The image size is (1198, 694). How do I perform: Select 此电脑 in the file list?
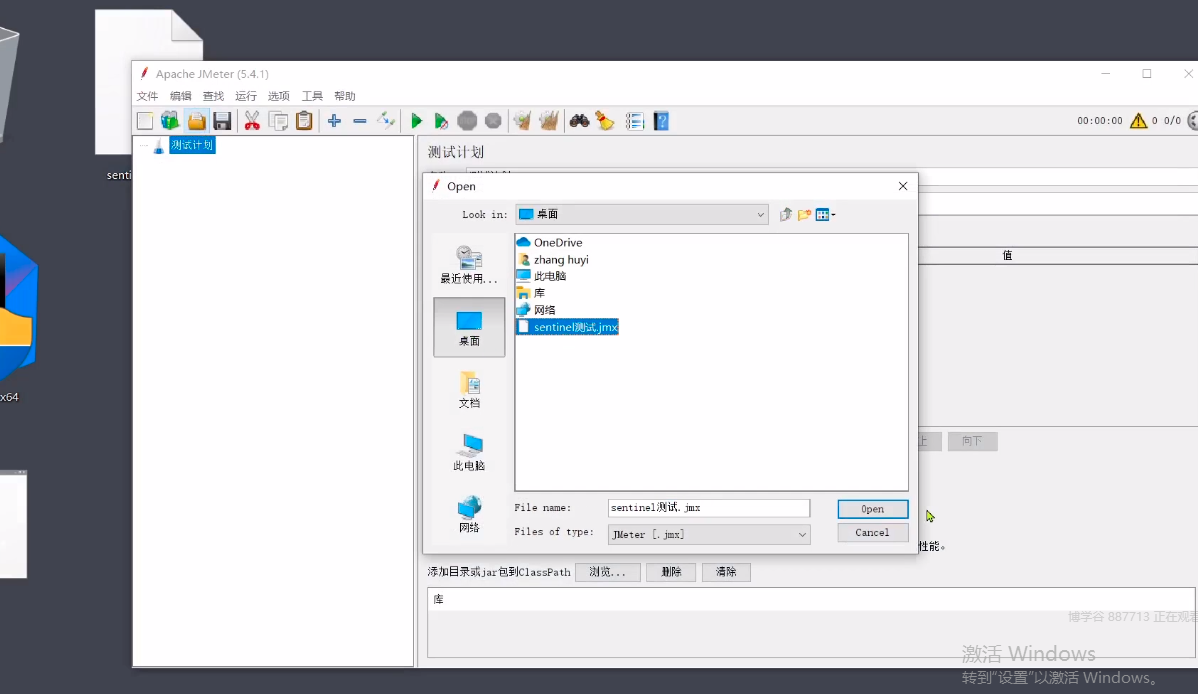pos(542,276)
